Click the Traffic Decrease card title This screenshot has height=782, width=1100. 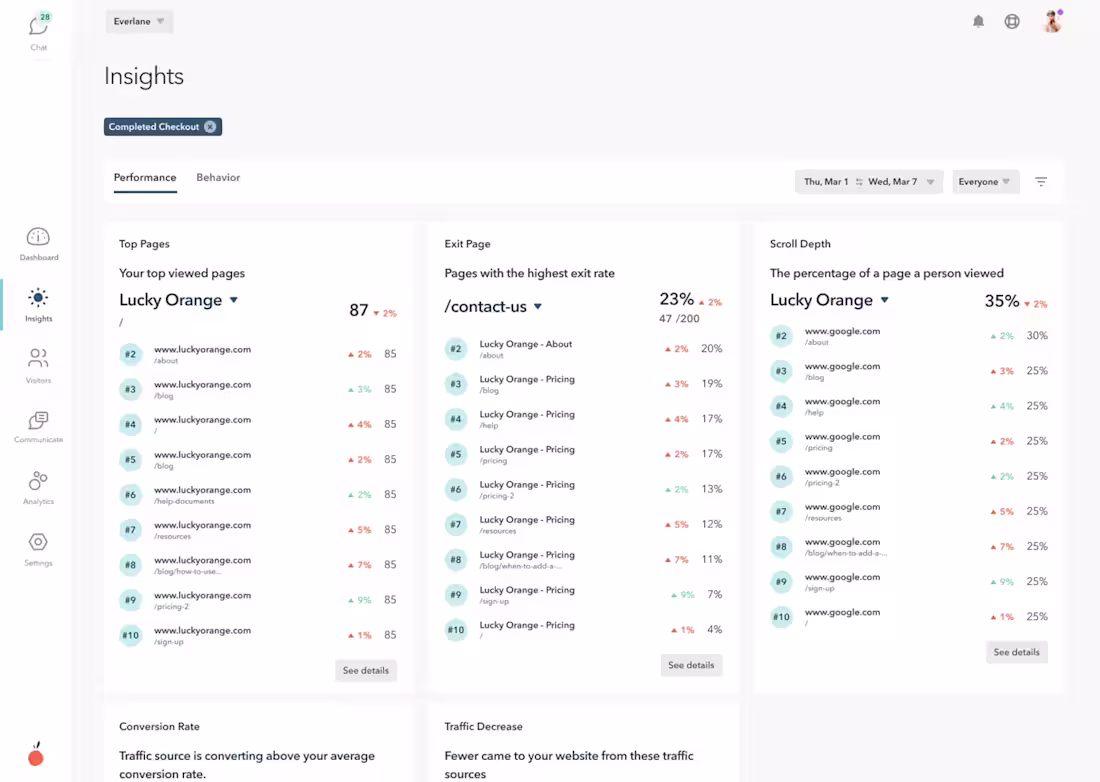click(x=483, y=727)
